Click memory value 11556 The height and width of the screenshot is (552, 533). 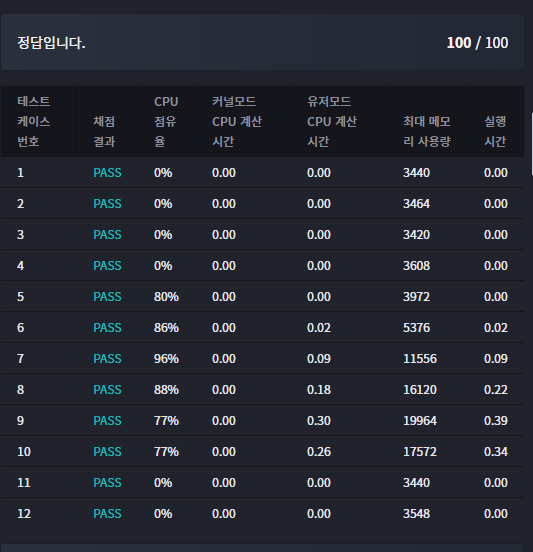click(420, 359)
